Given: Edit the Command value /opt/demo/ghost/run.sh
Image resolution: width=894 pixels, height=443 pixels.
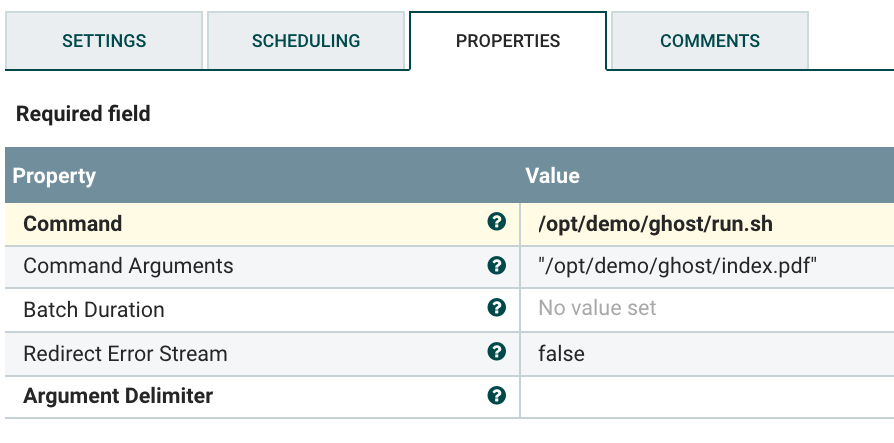Looking at the screenshot, I should click(655, 223).
